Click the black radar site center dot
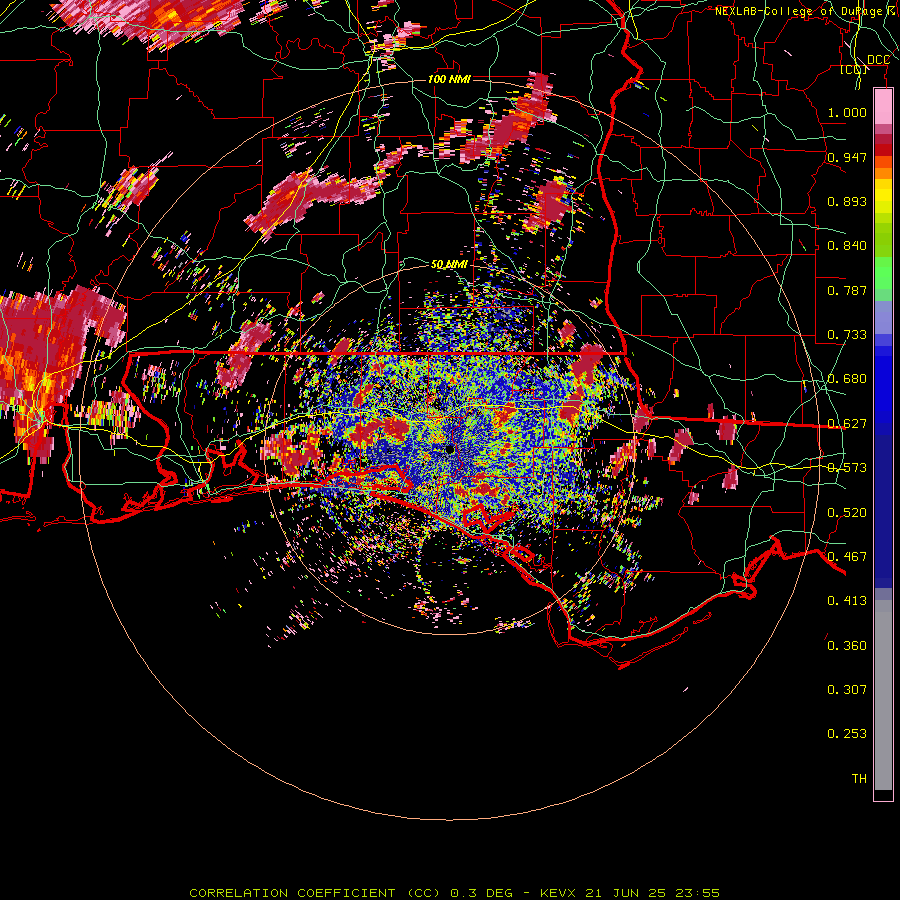900x900 pixels. (x=450, y=449)
